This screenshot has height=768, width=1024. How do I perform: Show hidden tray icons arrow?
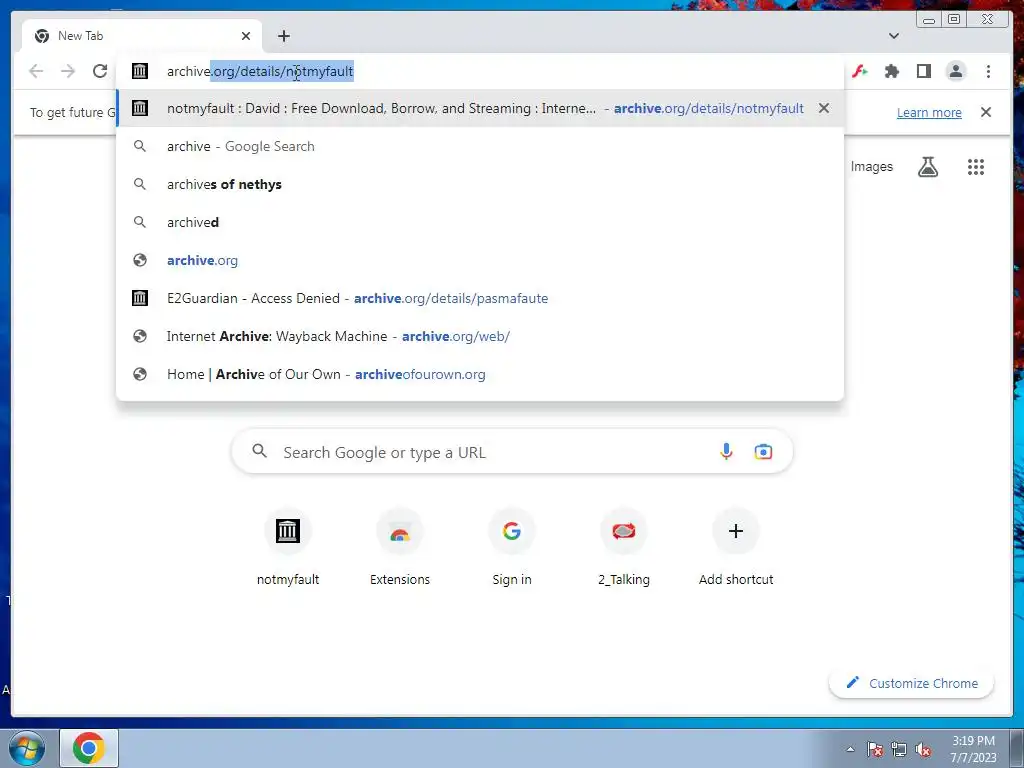850,749
